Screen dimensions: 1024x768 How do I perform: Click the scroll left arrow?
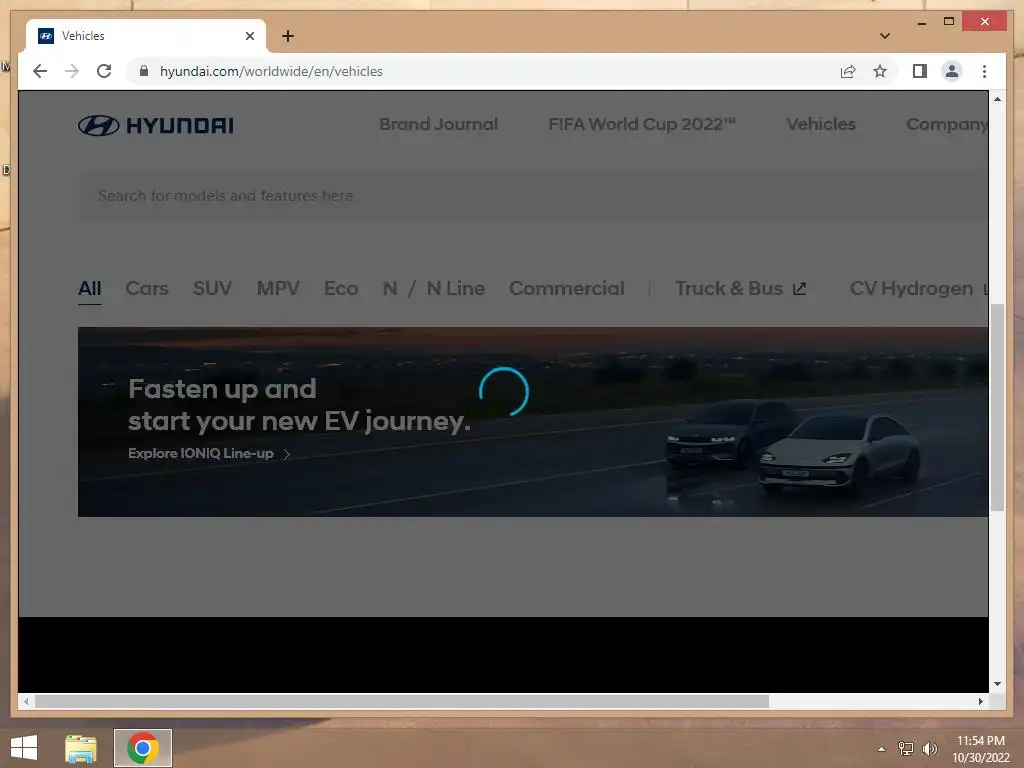[x=26, y=701]
